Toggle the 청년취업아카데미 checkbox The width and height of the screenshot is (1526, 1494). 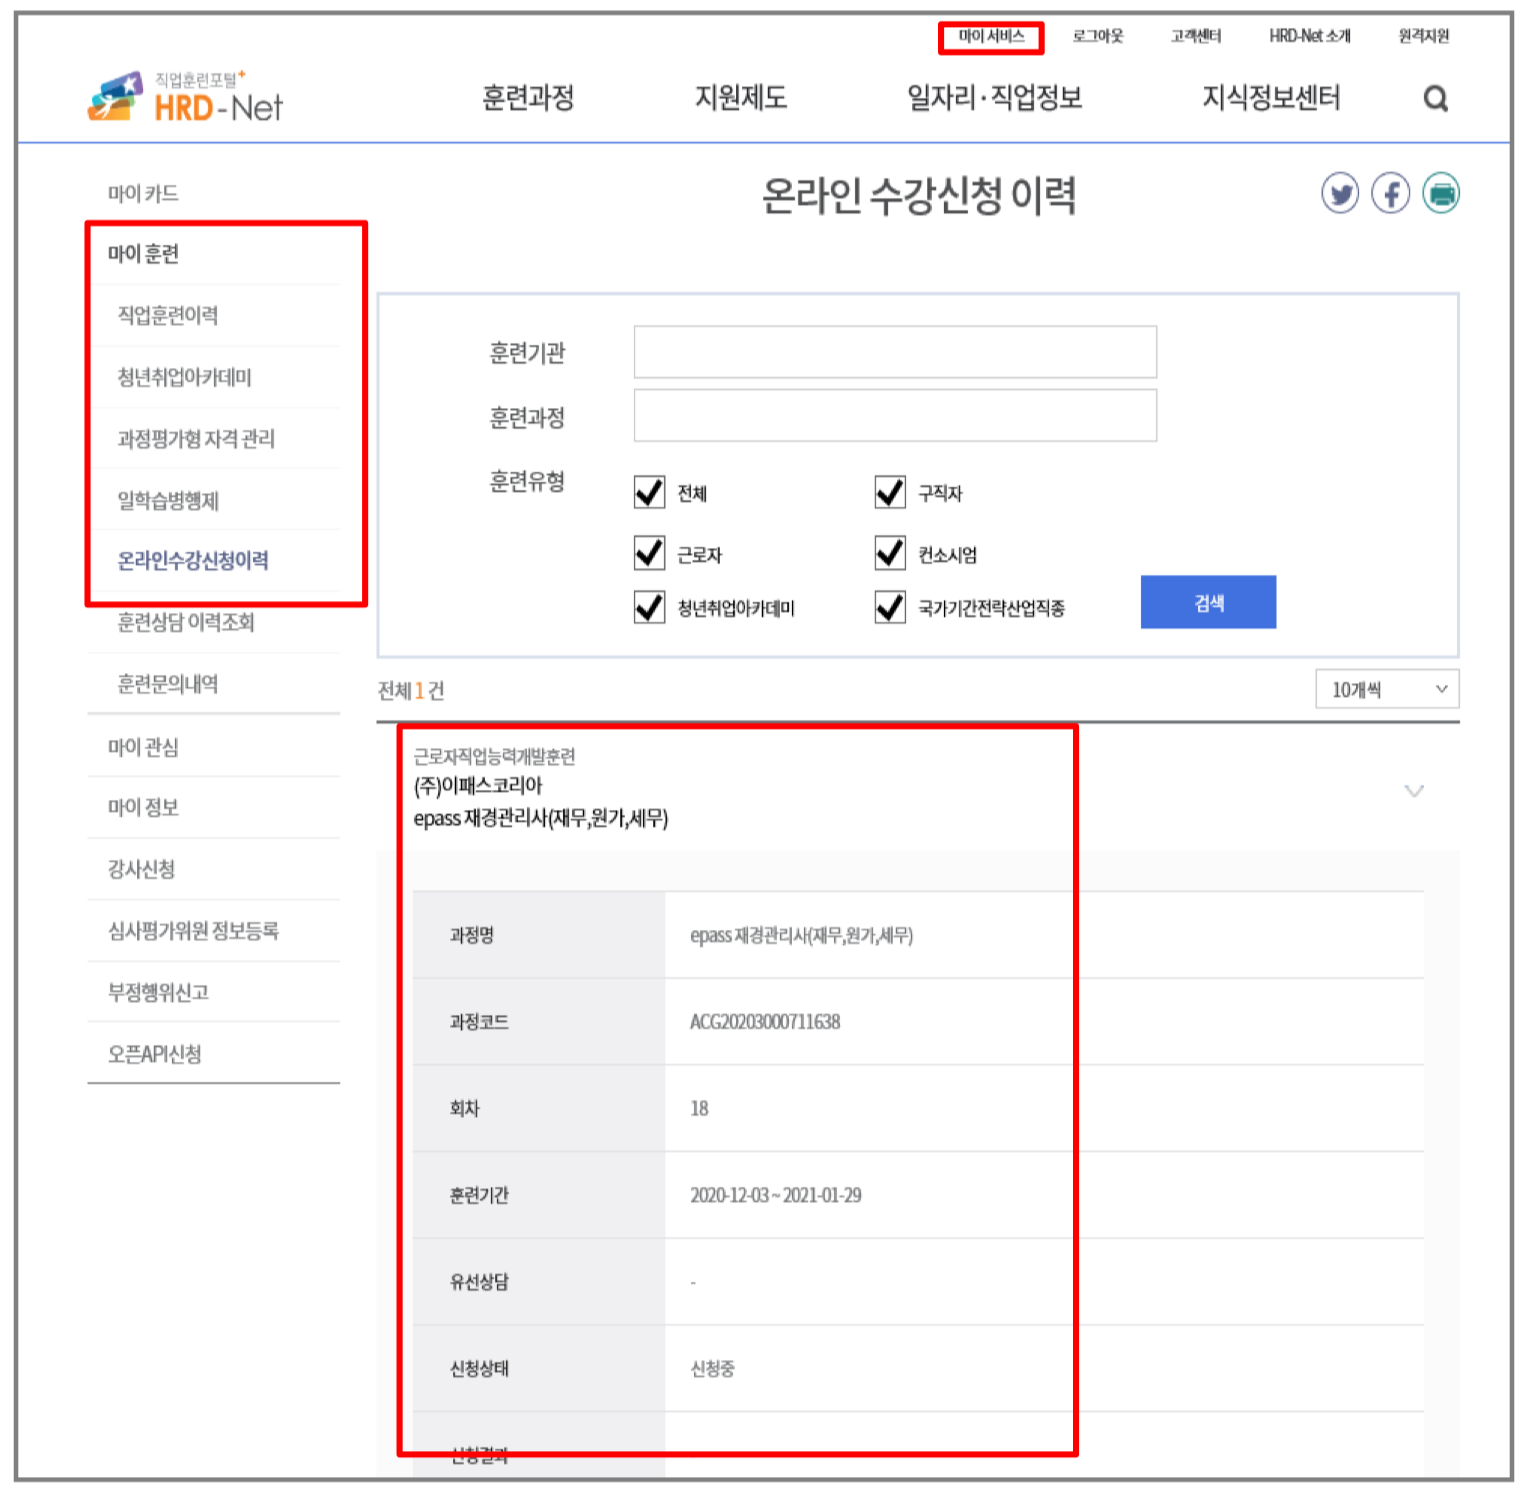pos(649,607)
